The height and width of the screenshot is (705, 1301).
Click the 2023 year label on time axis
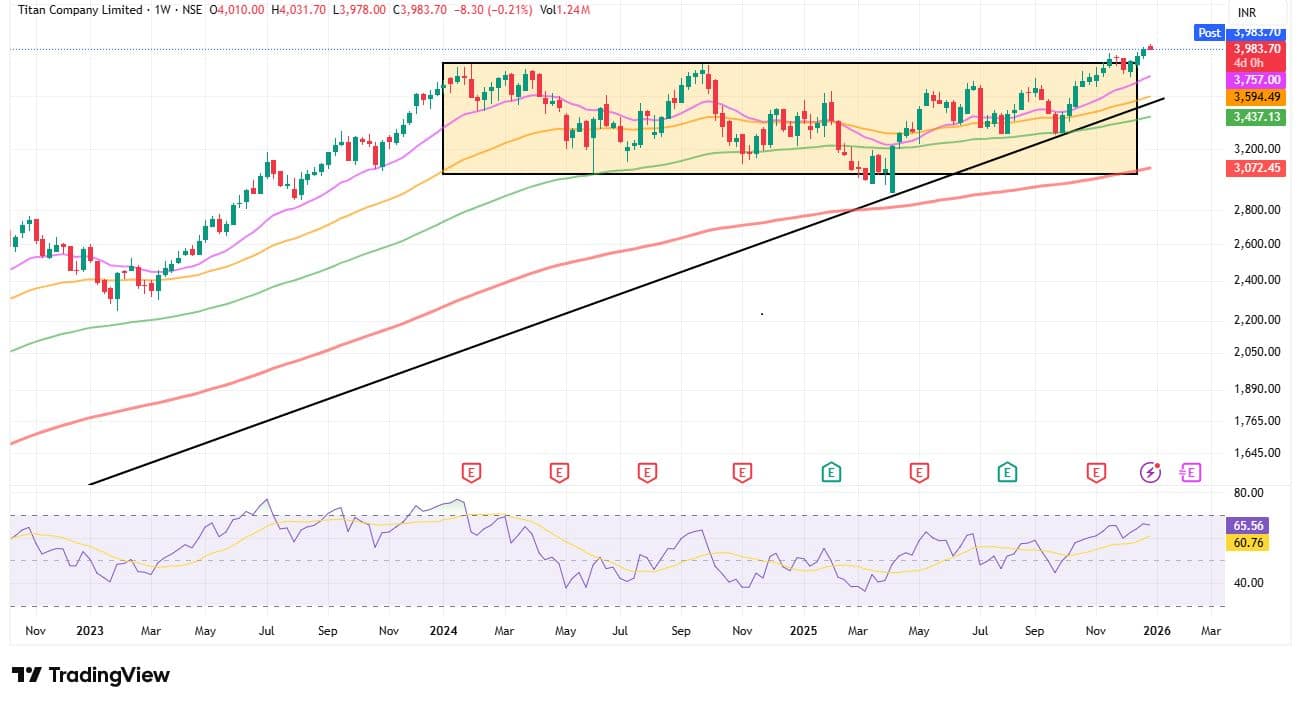(x=90, y=632)
